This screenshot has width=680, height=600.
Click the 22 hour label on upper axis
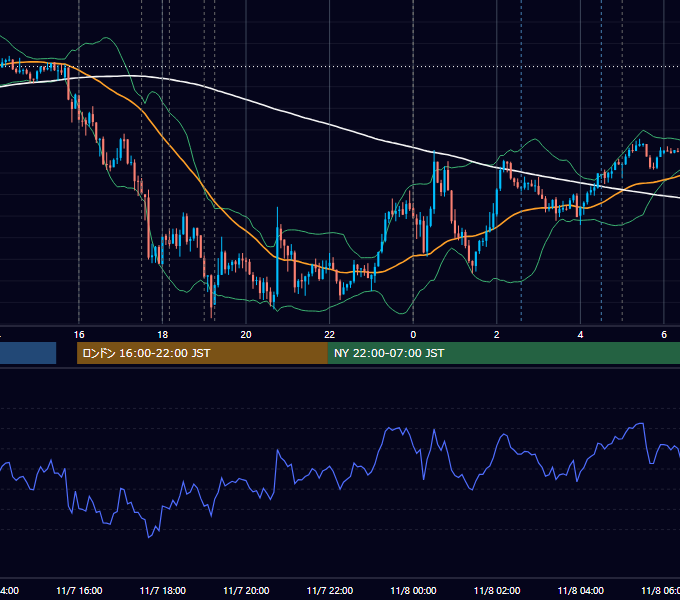pos(330,335)
